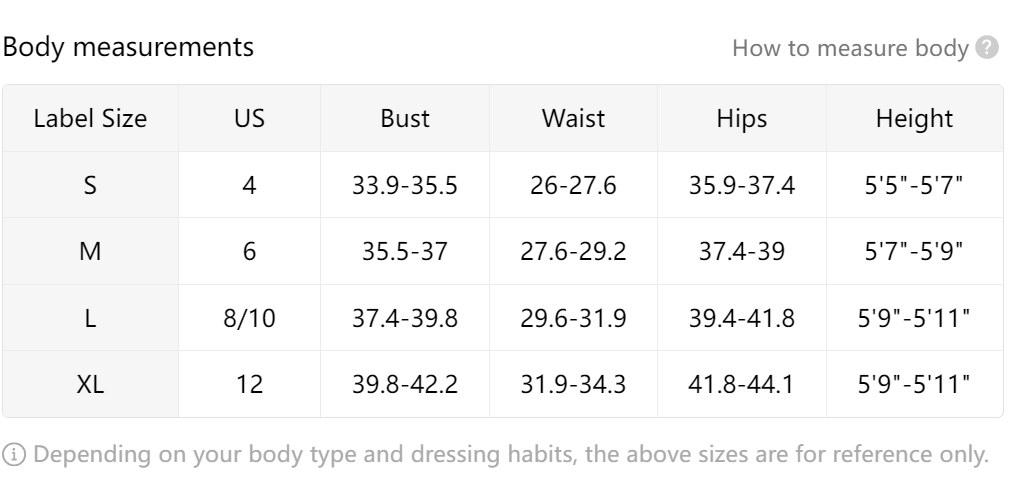Select the hips value 41.8-44.1
Screen dimensions: 1023x487
pyautogui.click(x=741, y=383)
